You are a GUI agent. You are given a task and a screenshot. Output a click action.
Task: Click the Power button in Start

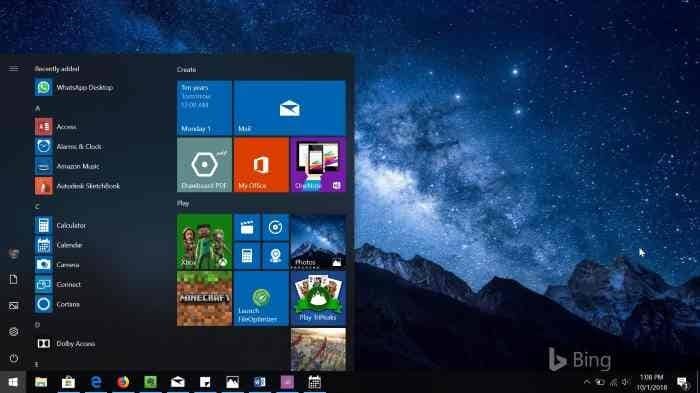[13, 358]
